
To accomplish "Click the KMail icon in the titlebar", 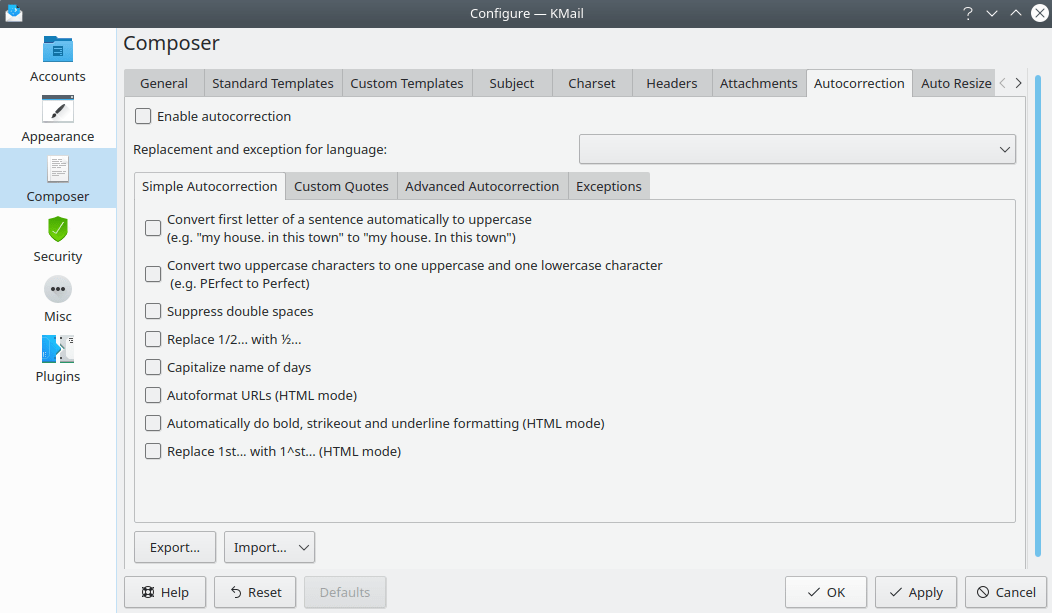I will 14,13.
